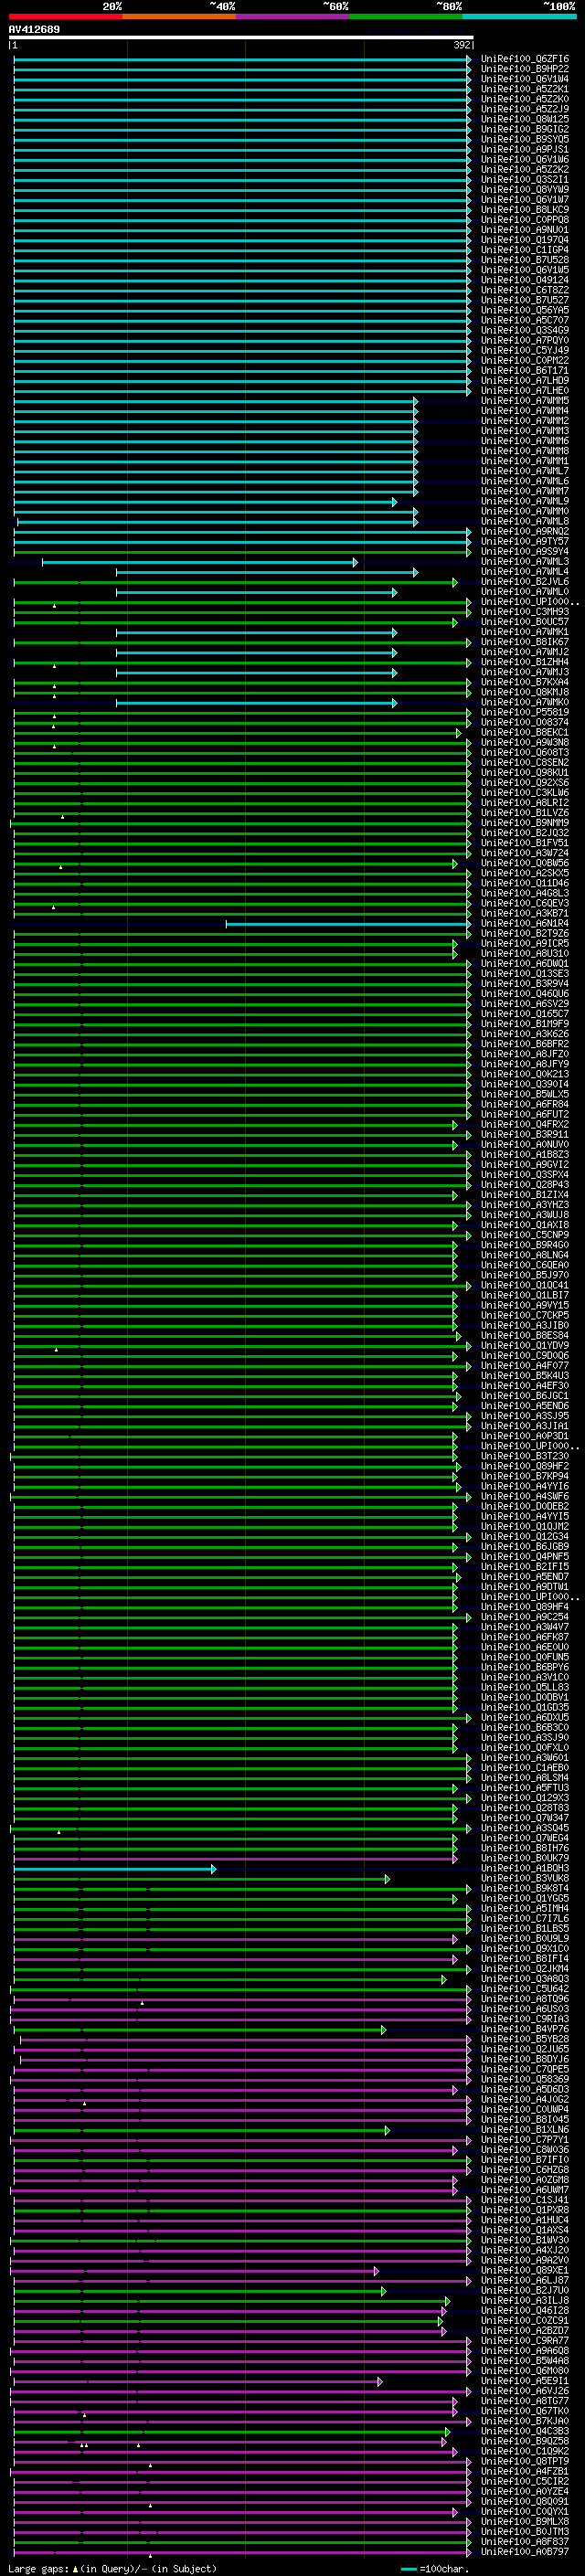The height and width of the screenshot is (2576, 585).
Task: Select the UniRef100_A7WML3 label
Action: coord(525,561)
